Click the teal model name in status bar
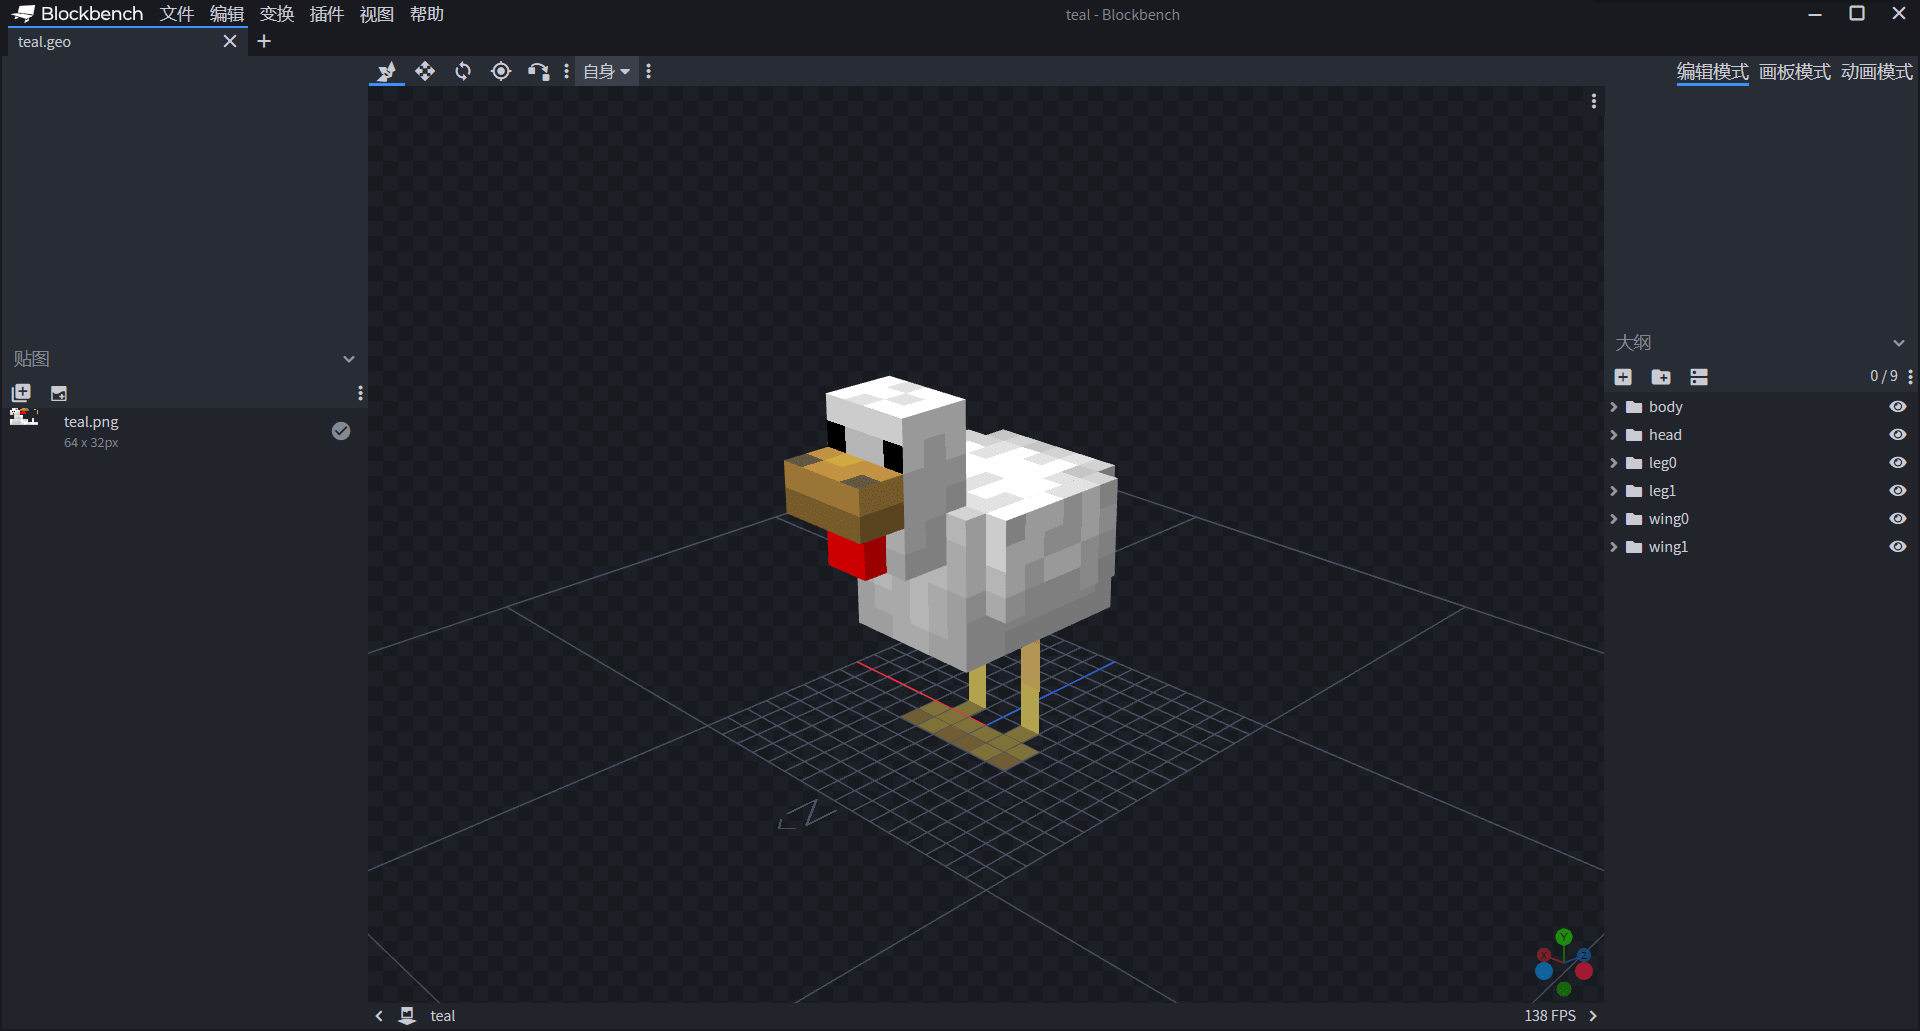Image resolution: width=1920 pixels, height=1031 pixels. coord(443,1015)
